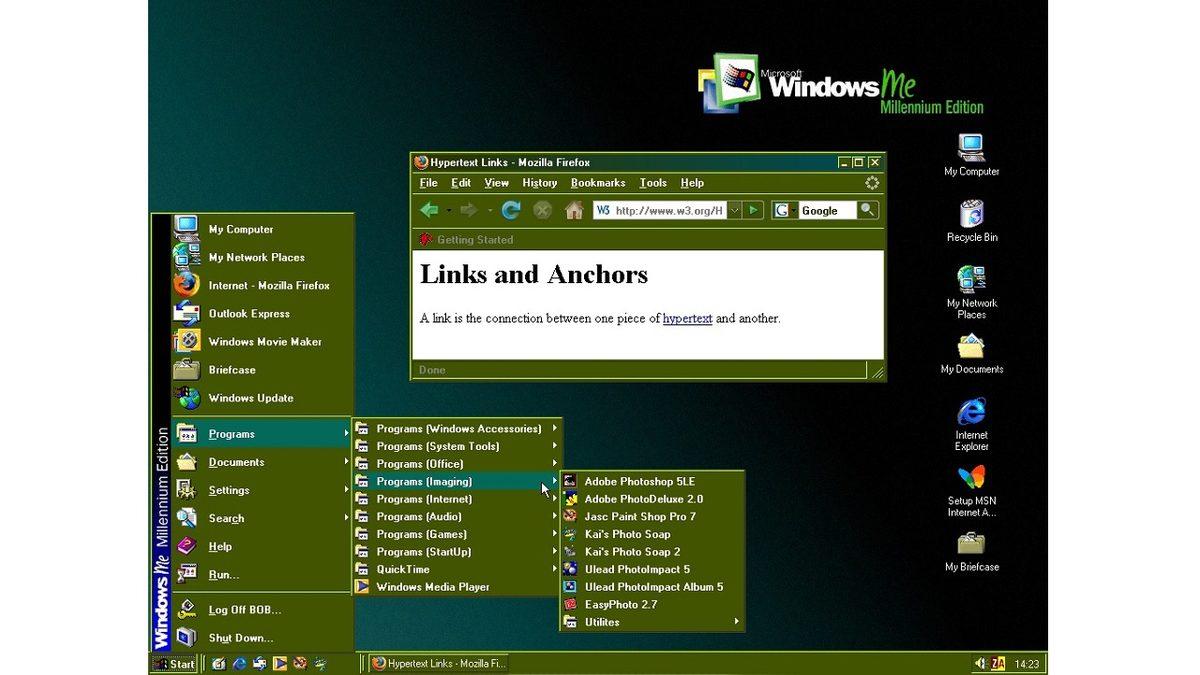
Task: Open the Google search engine chooser dropdown
Action: 793,210
